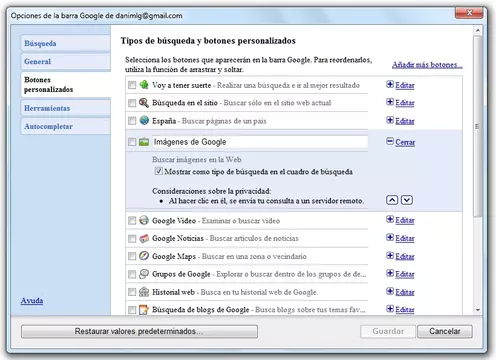Open the Herramientas tab
496x360 pixels.
[x=65, y=108]
